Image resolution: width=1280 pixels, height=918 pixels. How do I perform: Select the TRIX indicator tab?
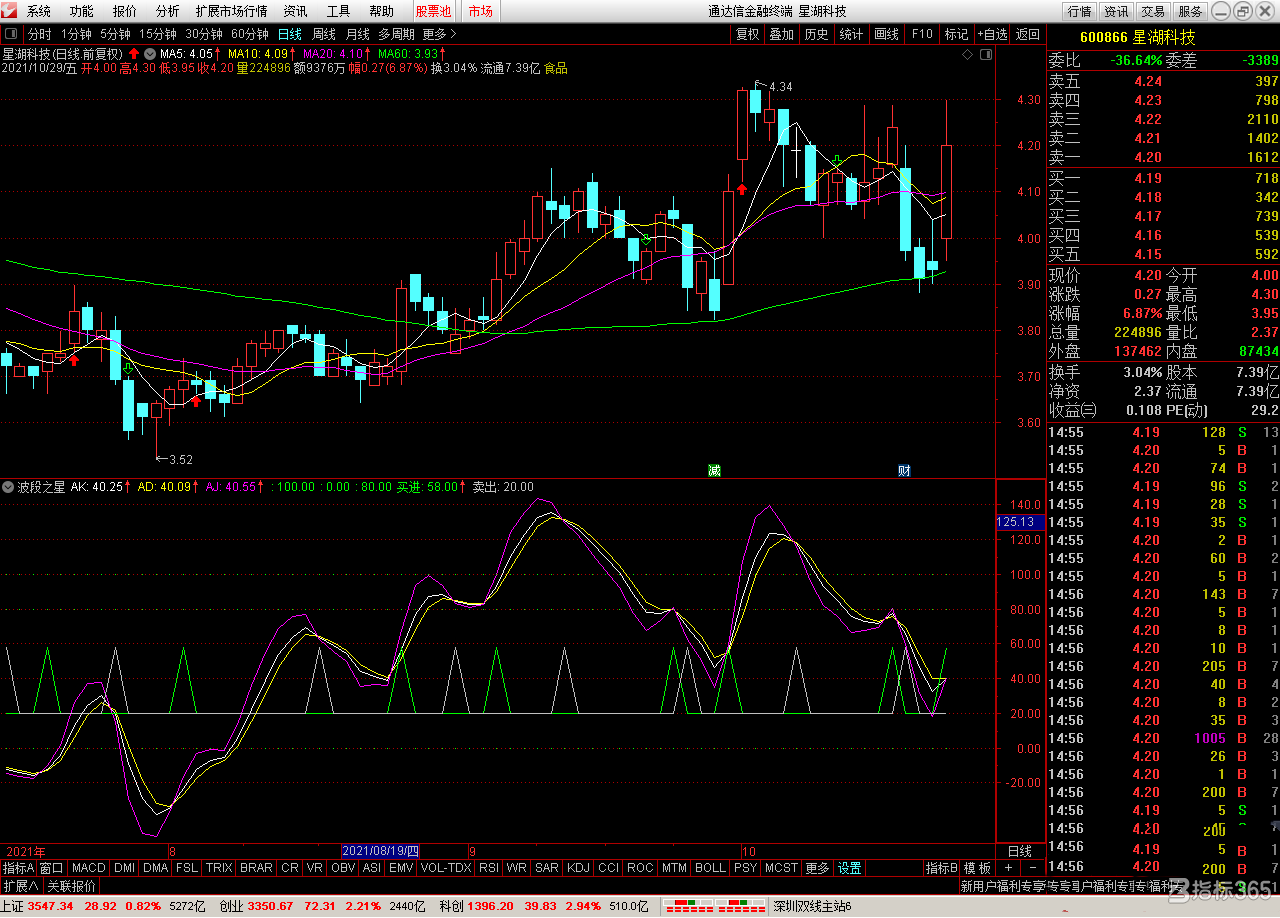(x=219, y=868)
